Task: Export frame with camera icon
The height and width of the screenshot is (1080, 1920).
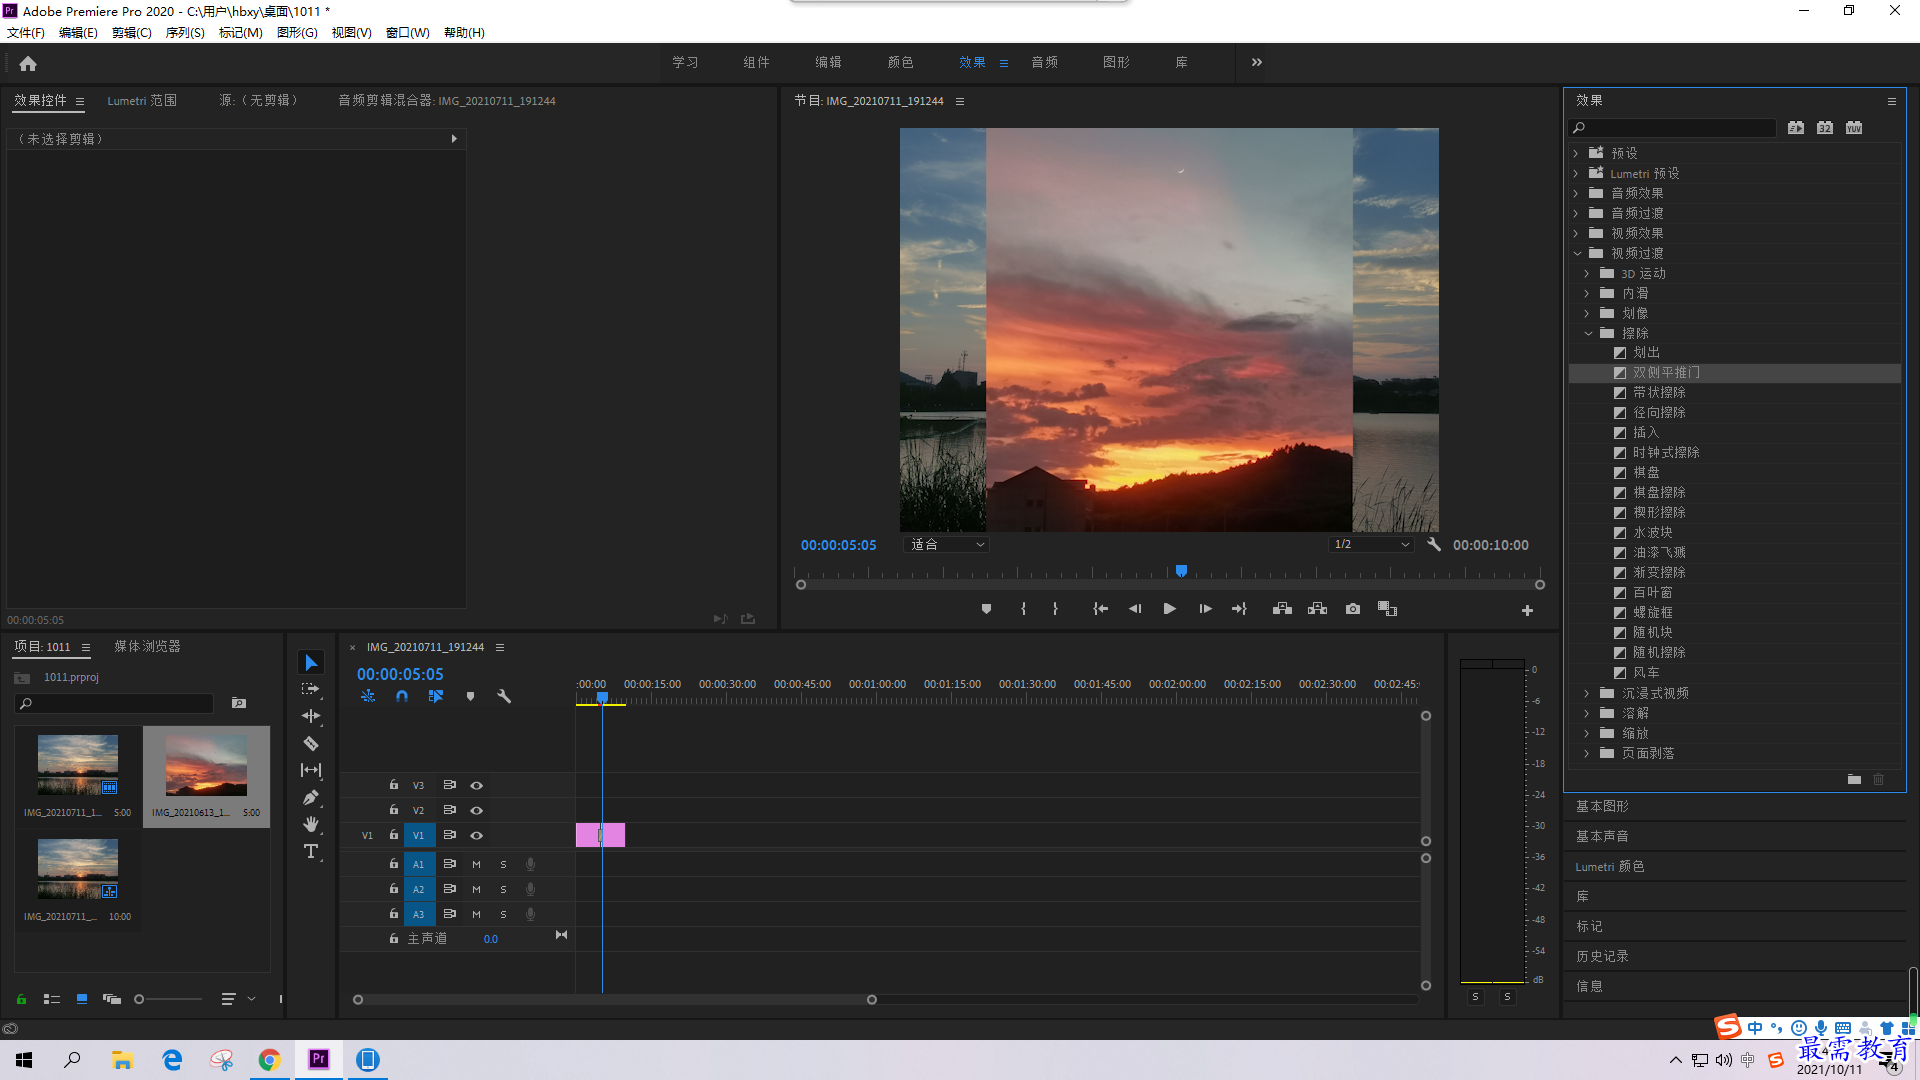Action: (1353, 609)
